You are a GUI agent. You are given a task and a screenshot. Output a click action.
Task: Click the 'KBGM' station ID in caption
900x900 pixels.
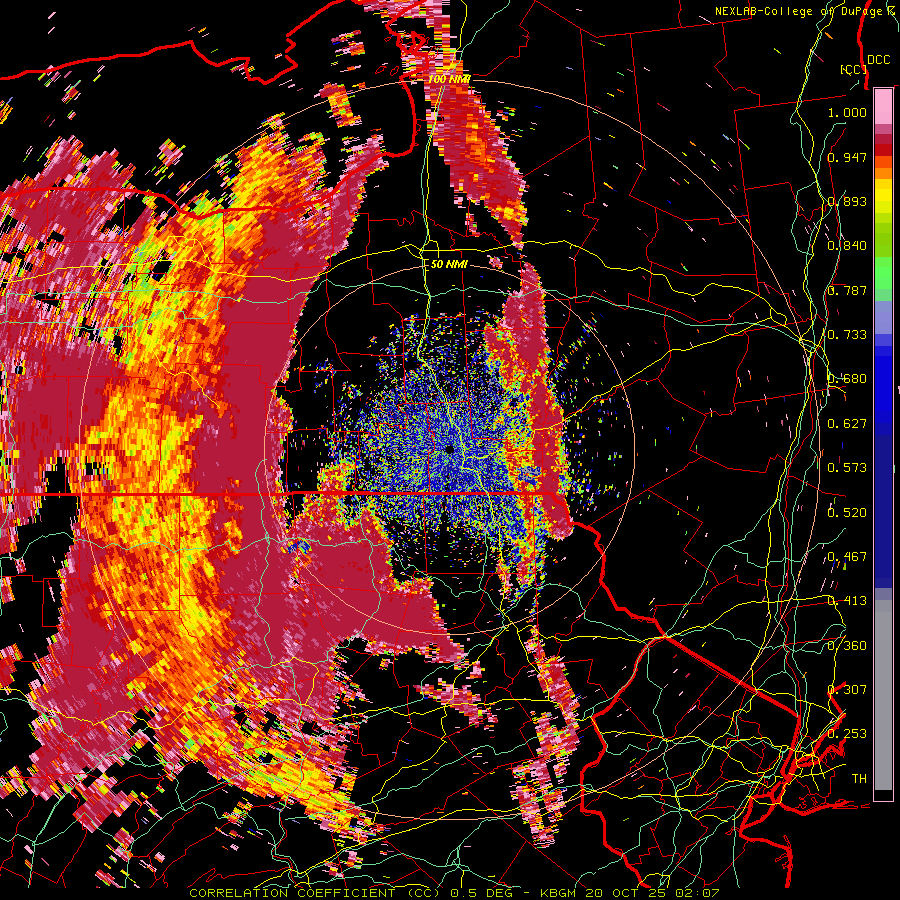(557, 893)
